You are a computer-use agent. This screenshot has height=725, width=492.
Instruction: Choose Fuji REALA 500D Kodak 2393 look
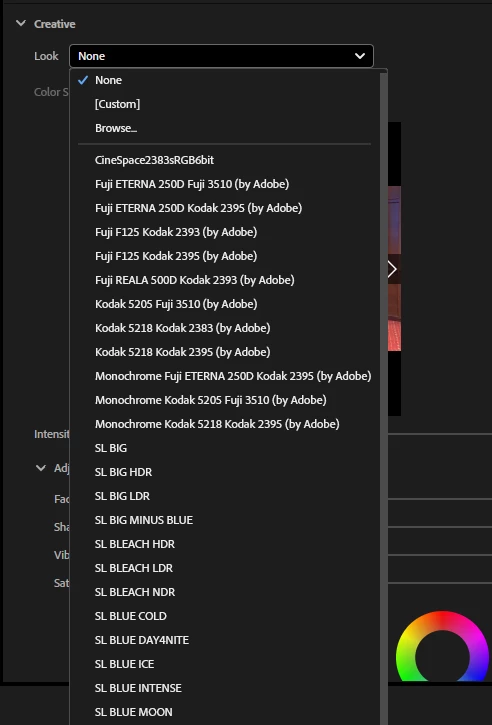225,280
